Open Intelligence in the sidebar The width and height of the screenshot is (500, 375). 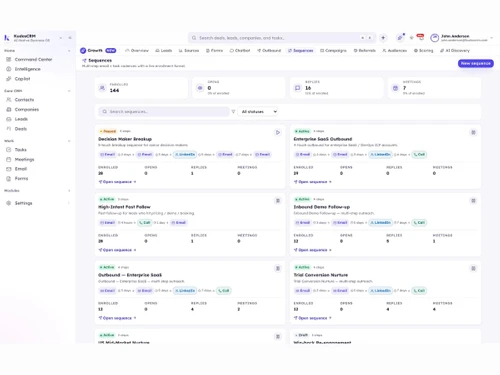pyautogui.click(x=28, y=69)
